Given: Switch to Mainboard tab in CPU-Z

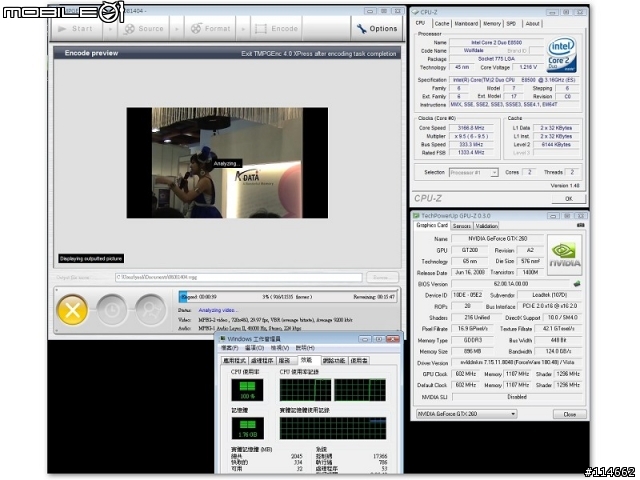Looking at the screenshot, I should pyautogui.click(x=466, y=24).
